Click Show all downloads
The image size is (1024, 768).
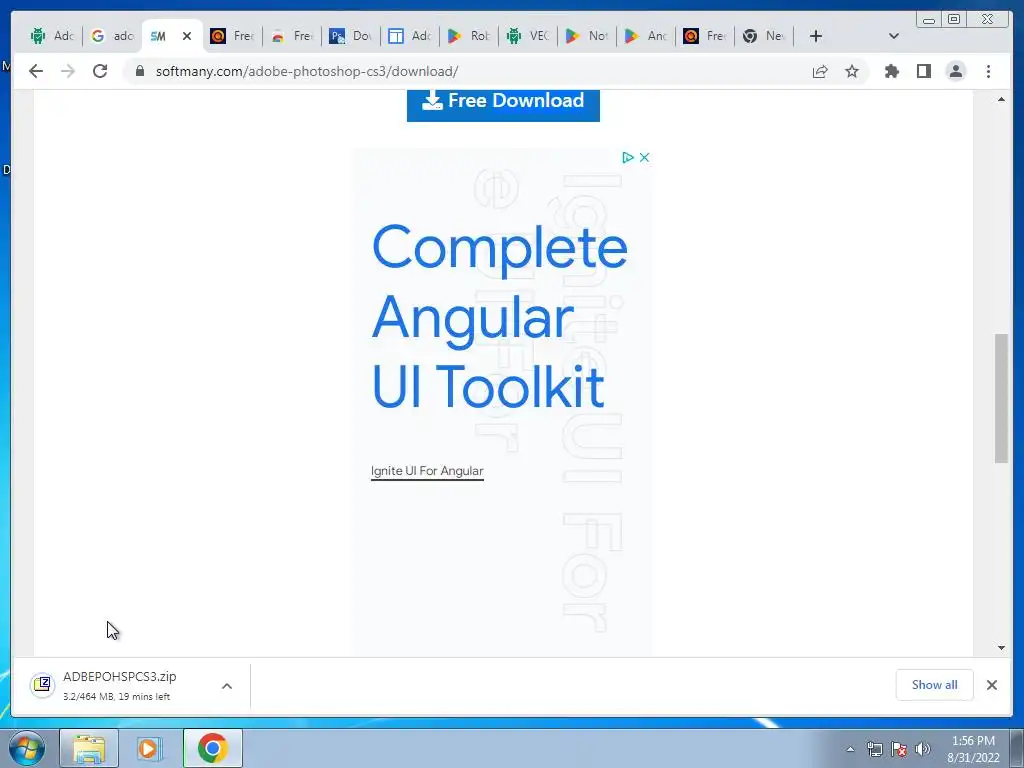pos(935,685)
